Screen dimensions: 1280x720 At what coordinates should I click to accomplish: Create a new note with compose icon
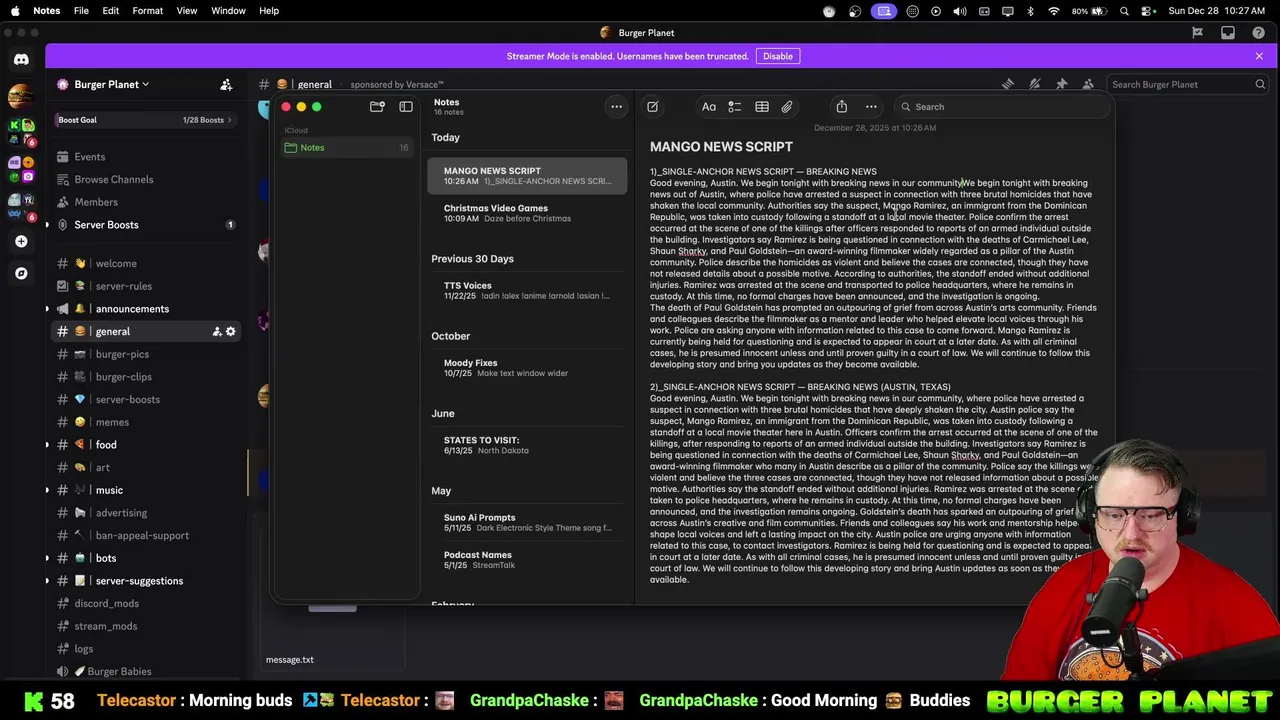click(x=652, y=107)
